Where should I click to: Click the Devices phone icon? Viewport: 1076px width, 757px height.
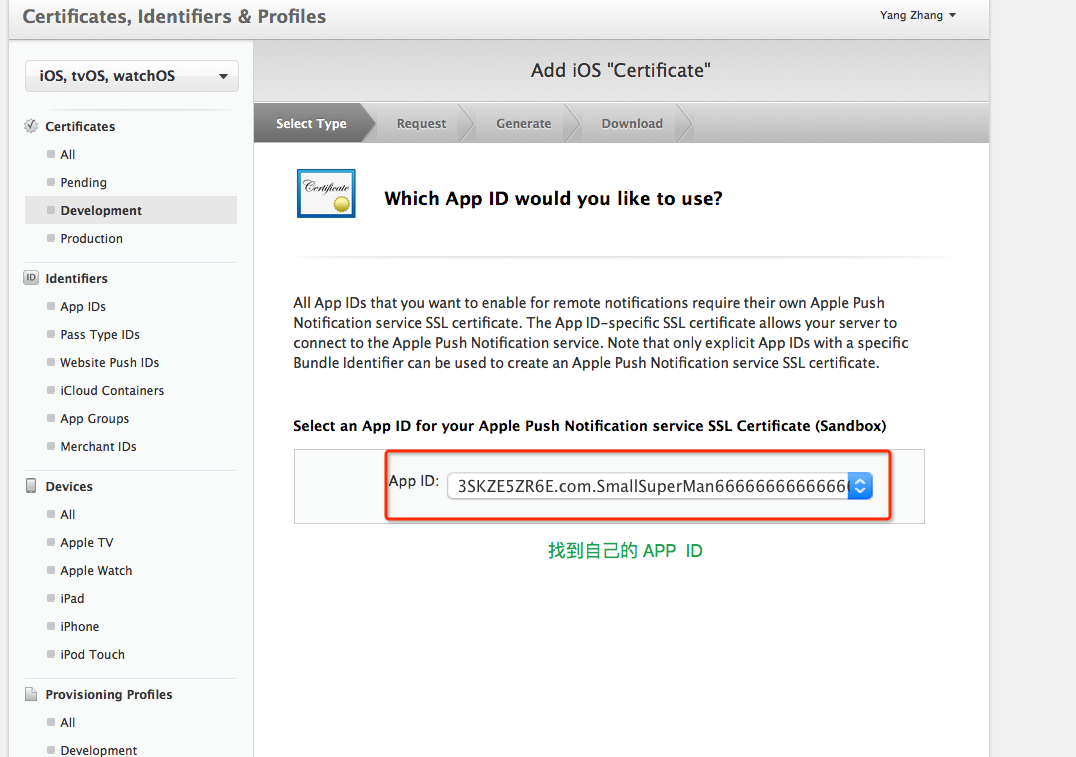(x=31, y=486)
